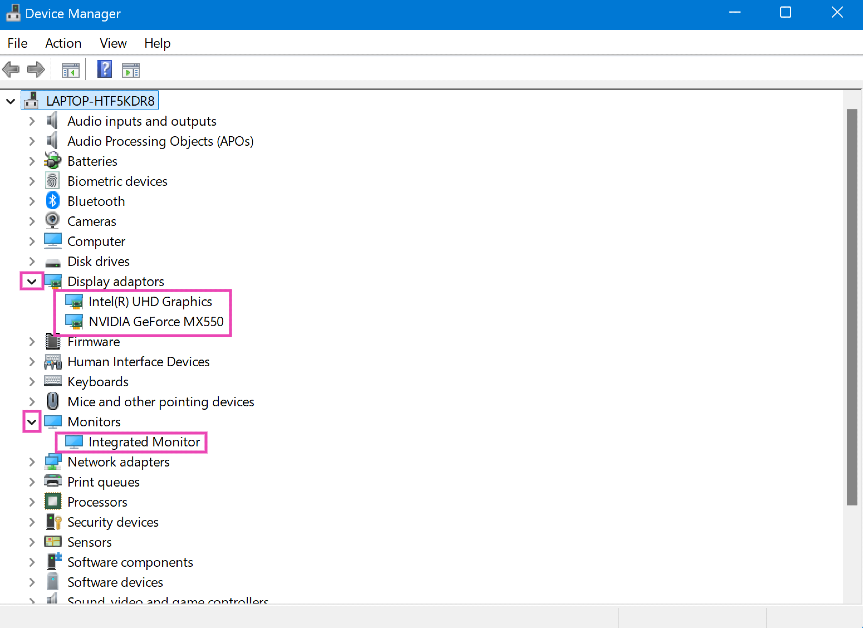The height and width of the screenshot is (628, 863).
Task: Click the Batteries category icon
Action: pos(53,161)
